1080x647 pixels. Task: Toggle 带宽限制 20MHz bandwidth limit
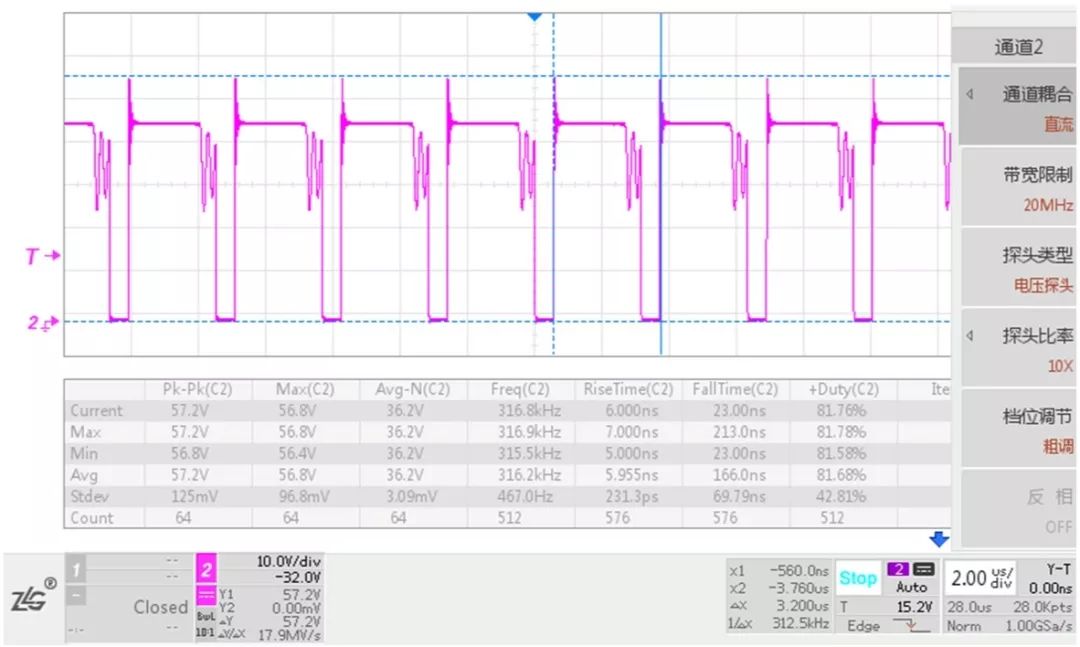click(x=1016, y=188)
